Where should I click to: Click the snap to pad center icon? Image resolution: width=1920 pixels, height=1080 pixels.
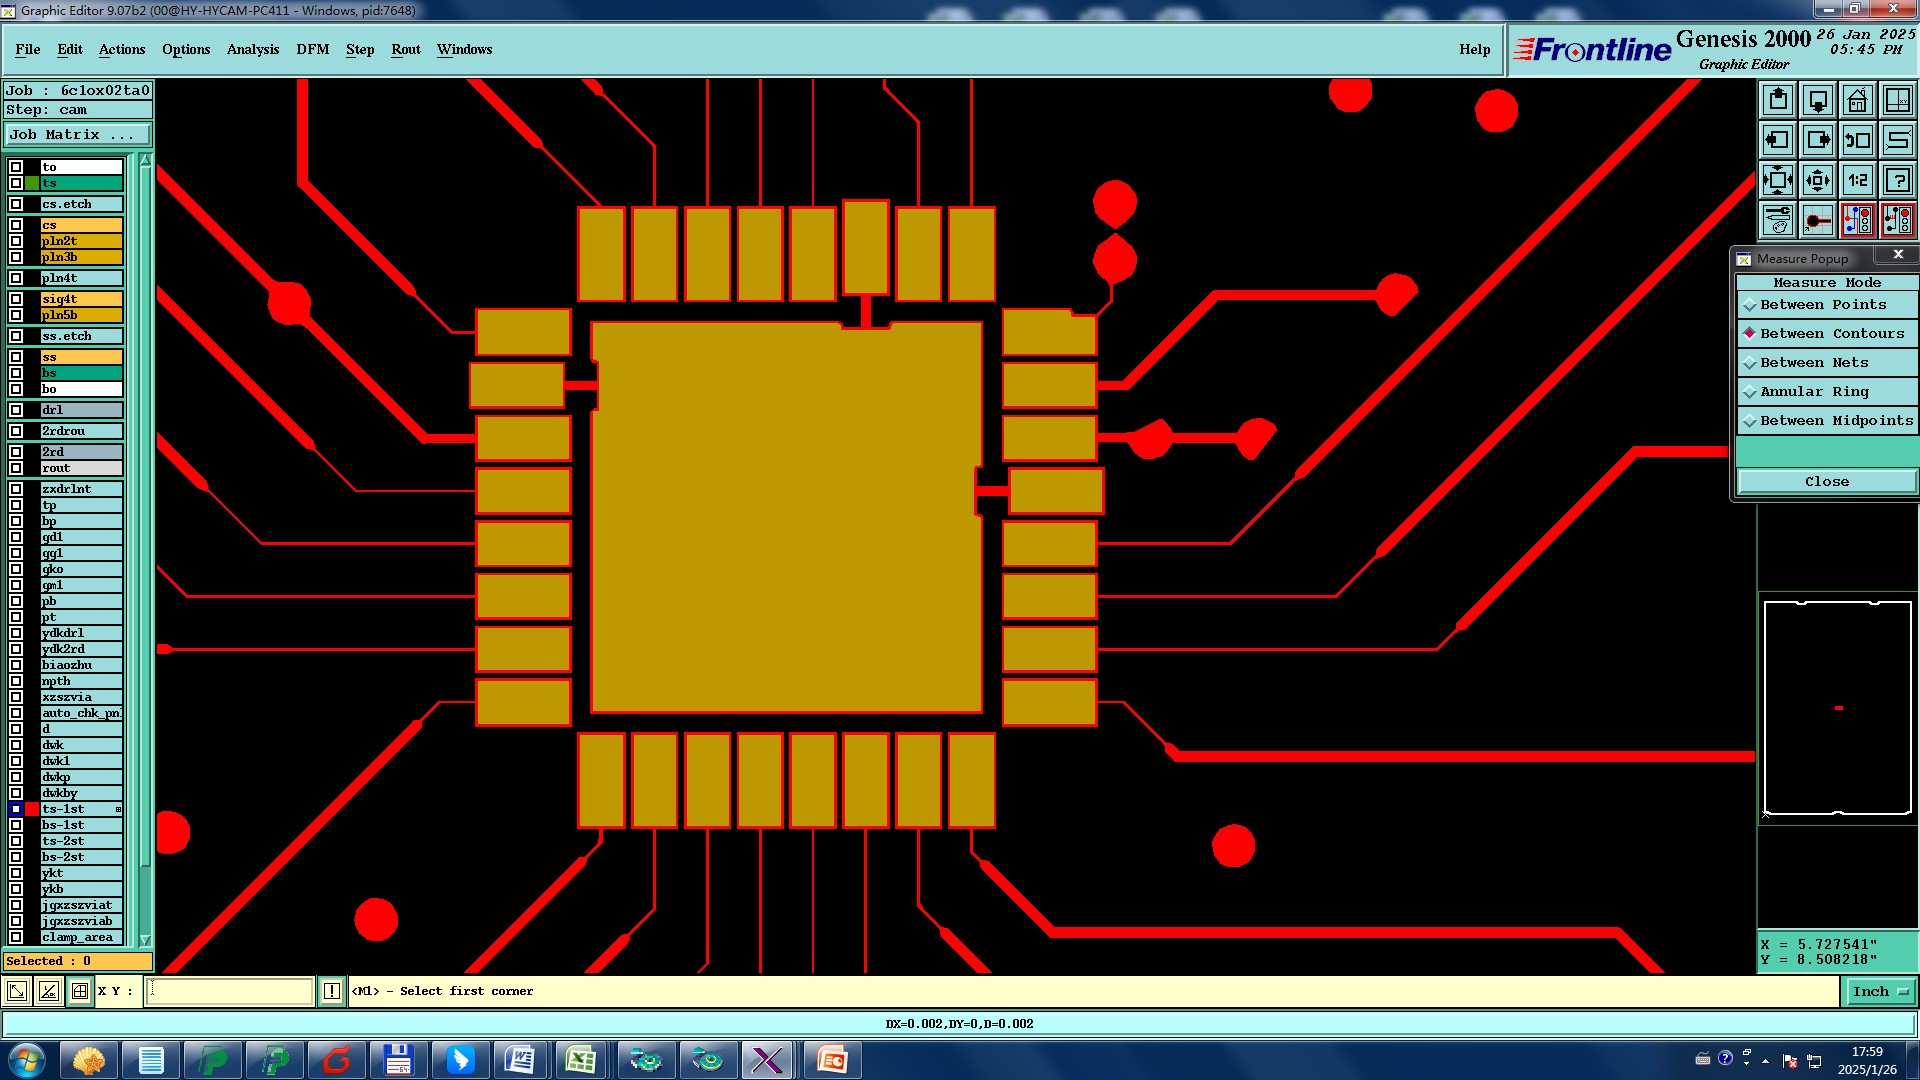tap(1818, 220)
